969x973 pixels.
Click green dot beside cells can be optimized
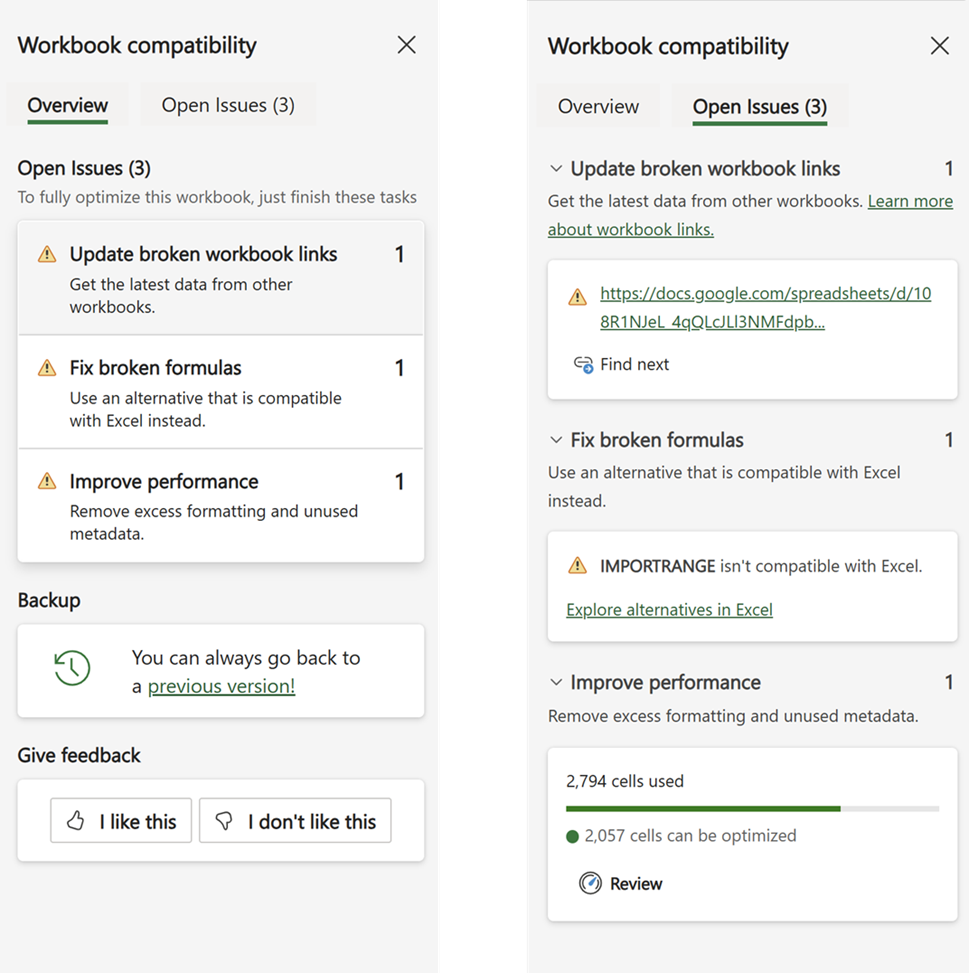point(573,836)
